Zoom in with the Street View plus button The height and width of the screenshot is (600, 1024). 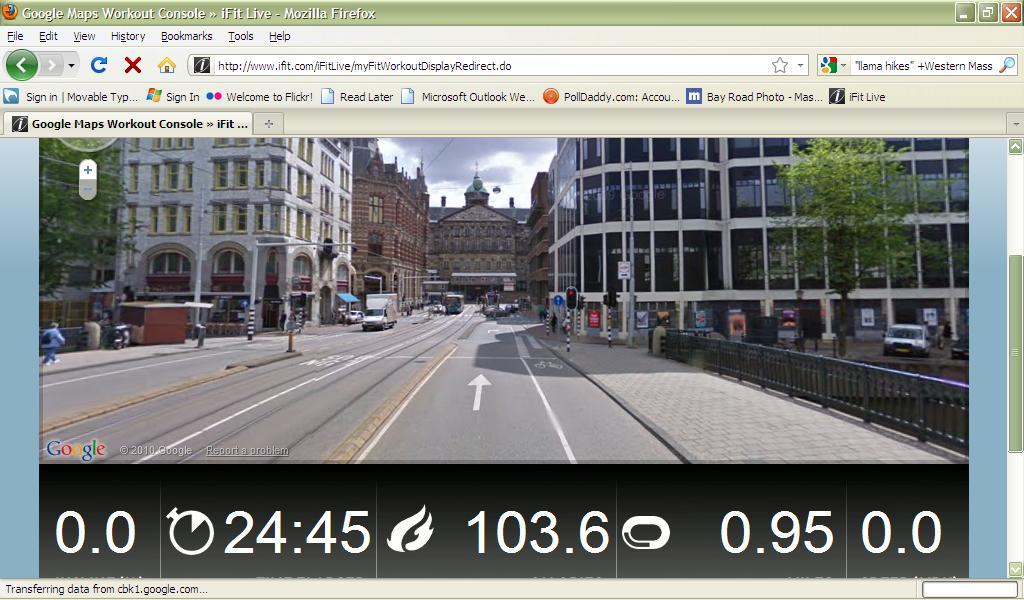click(87, 170)
